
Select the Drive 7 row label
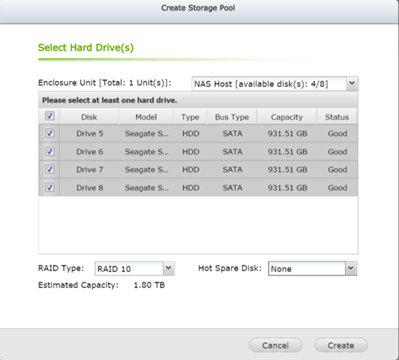90,170
